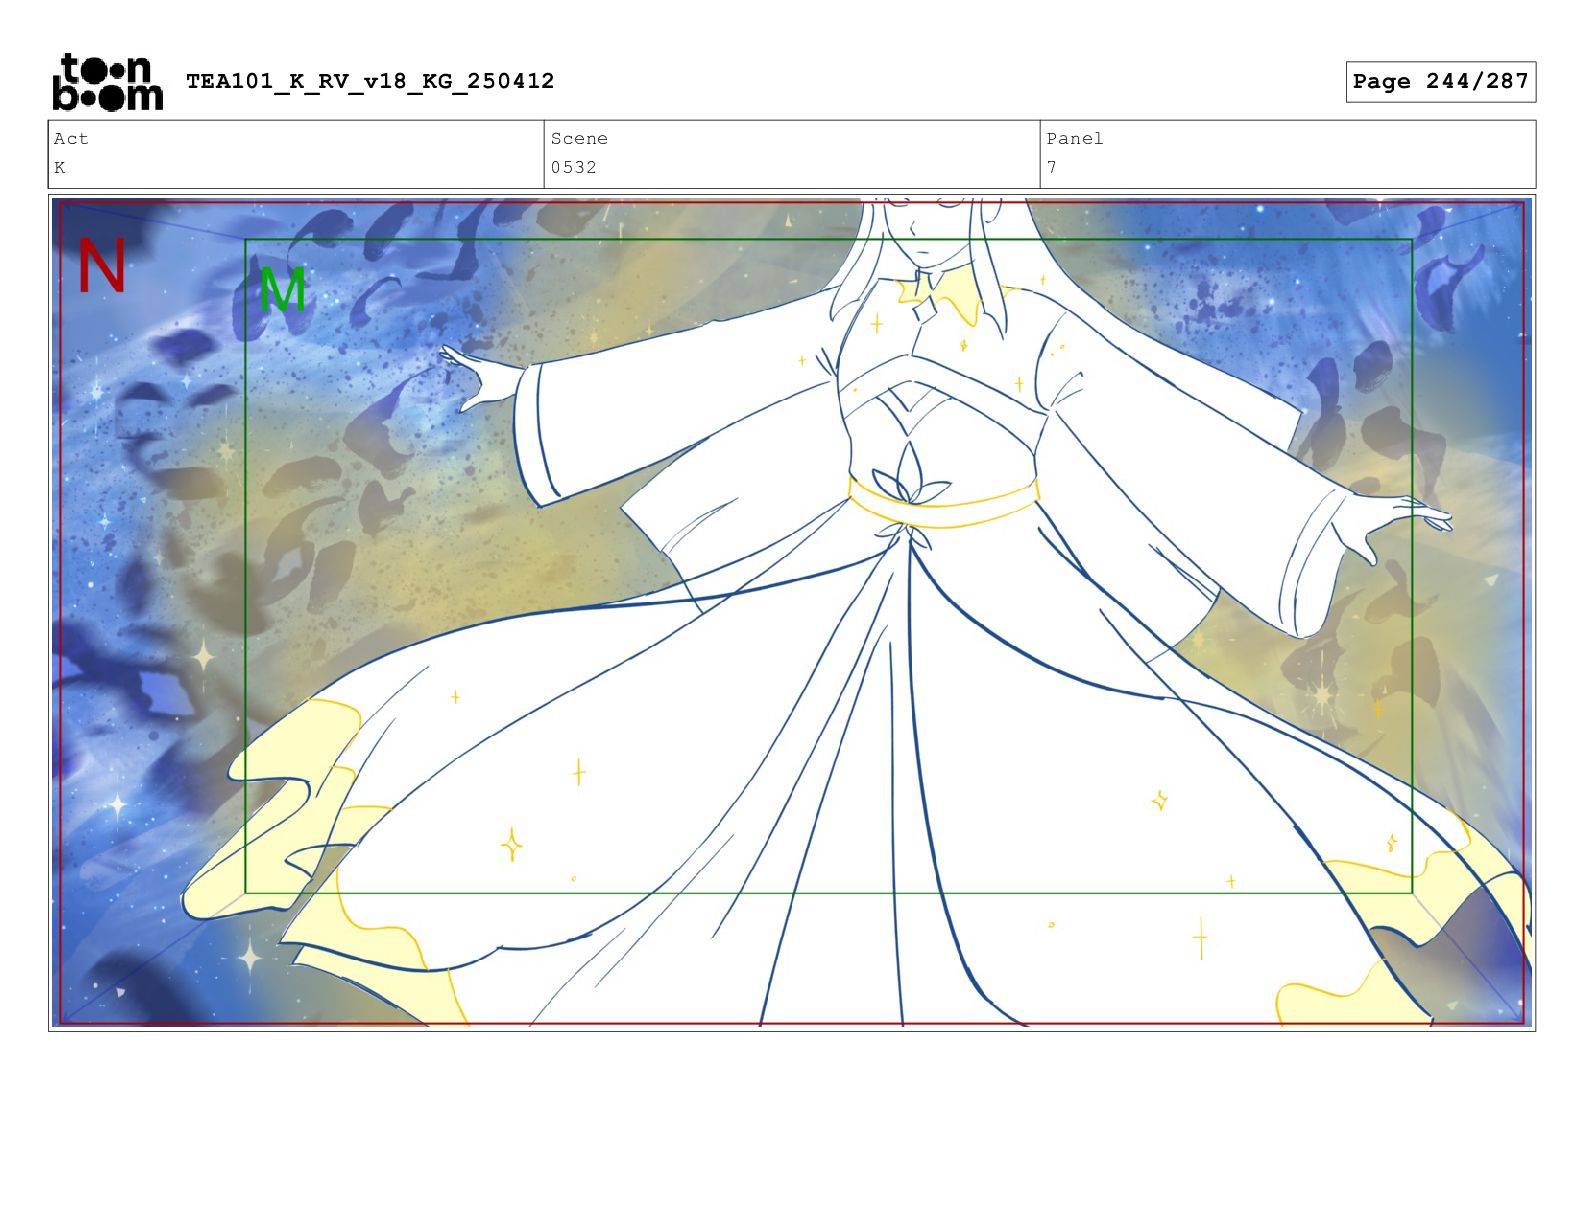Image resolution: width=1584 pixels, height=1224 pixels.
Task: Click the Scene header label
Action: pos(579,138)
